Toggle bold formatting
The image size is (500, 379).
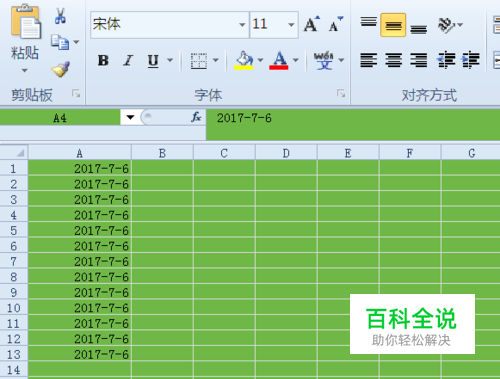click(103, 60)
